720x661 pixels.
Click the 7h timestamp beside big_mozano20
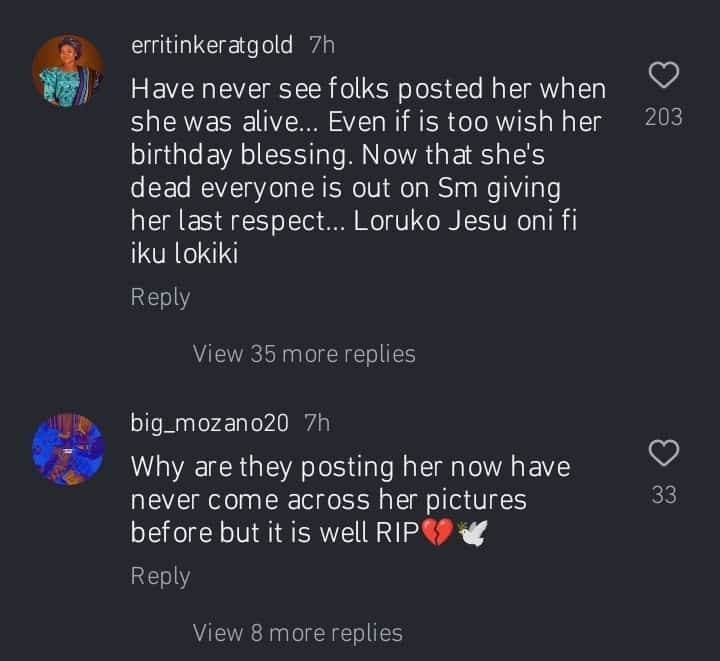pyautogui.click(x=316, y=422)
